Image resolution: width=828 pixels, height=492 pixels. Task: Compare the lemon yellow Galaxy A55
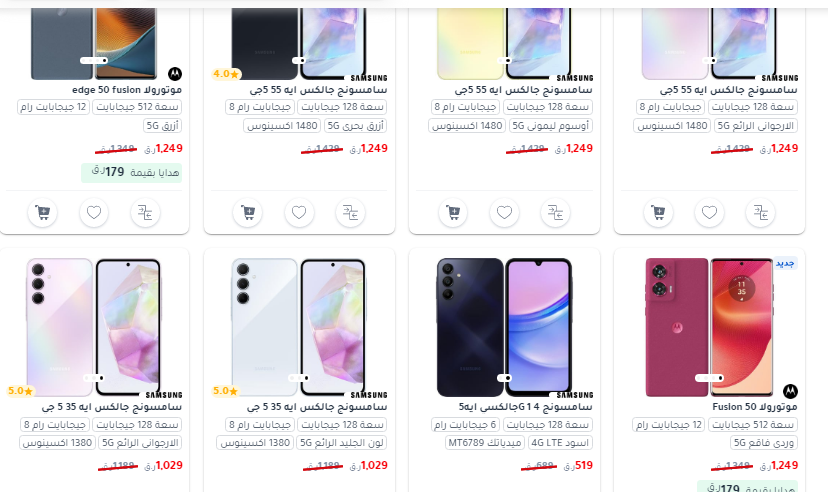(556, 213)
